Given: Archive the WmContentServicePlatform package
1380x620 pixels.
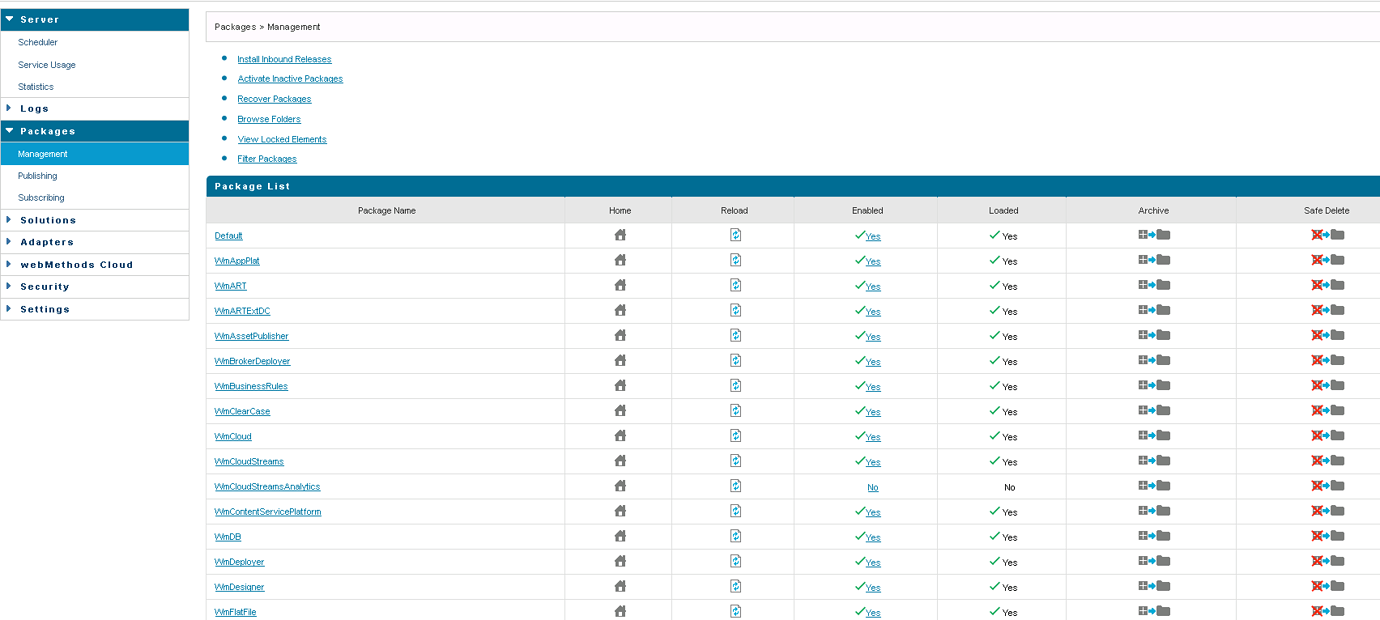Looking at the screenshot, I should pos(1154,511).
